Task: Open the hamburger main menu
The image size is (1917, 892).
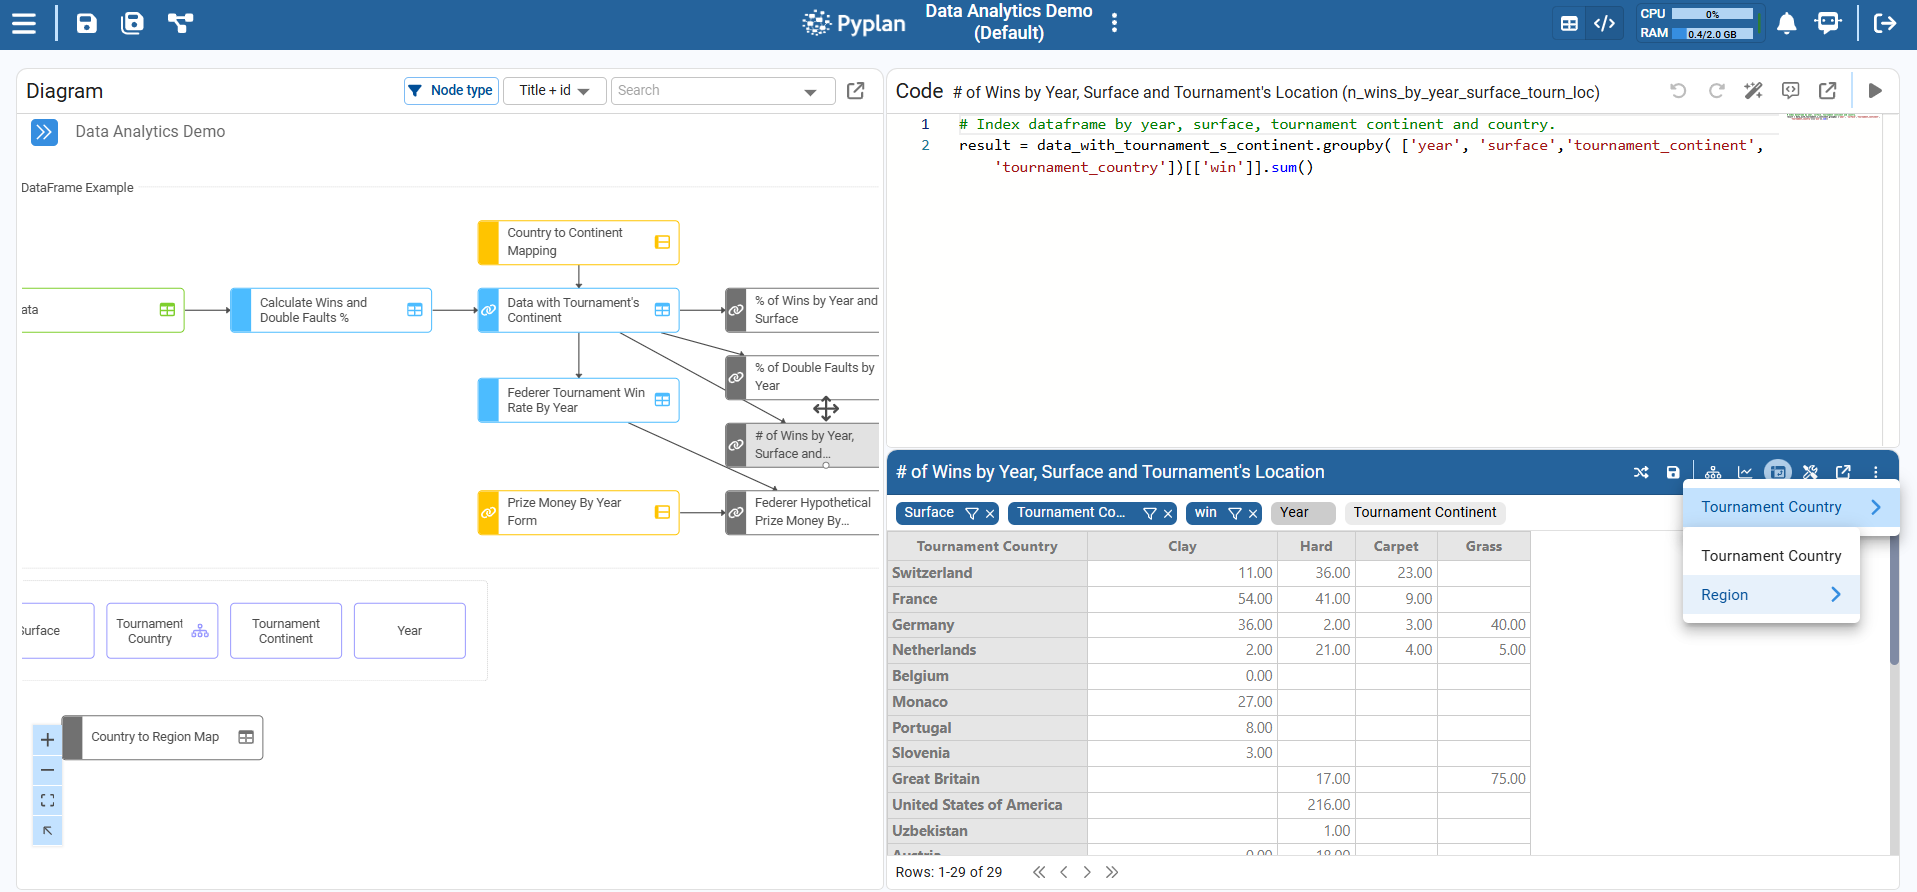Action: click(x=24, y=23)
